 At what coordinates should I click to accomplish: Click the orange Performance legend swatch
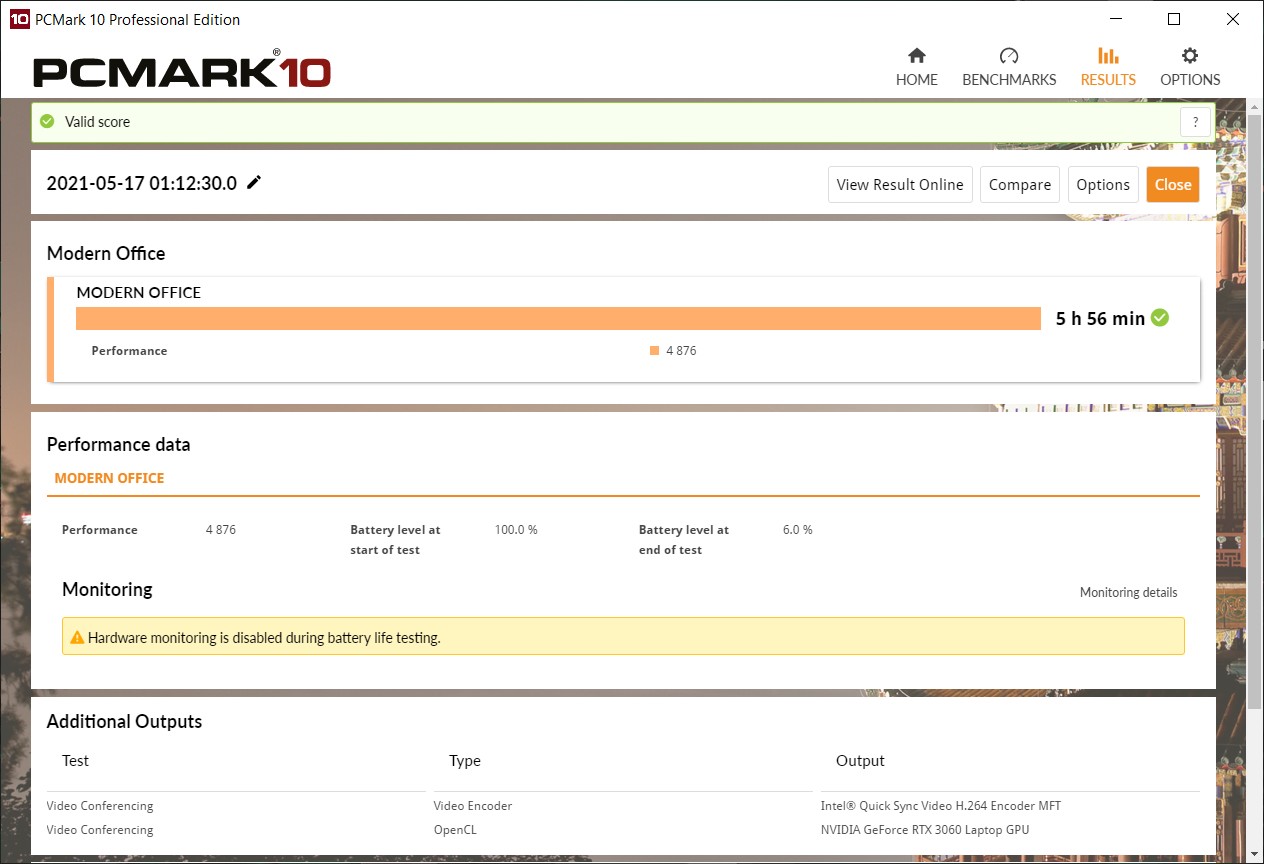654,351
